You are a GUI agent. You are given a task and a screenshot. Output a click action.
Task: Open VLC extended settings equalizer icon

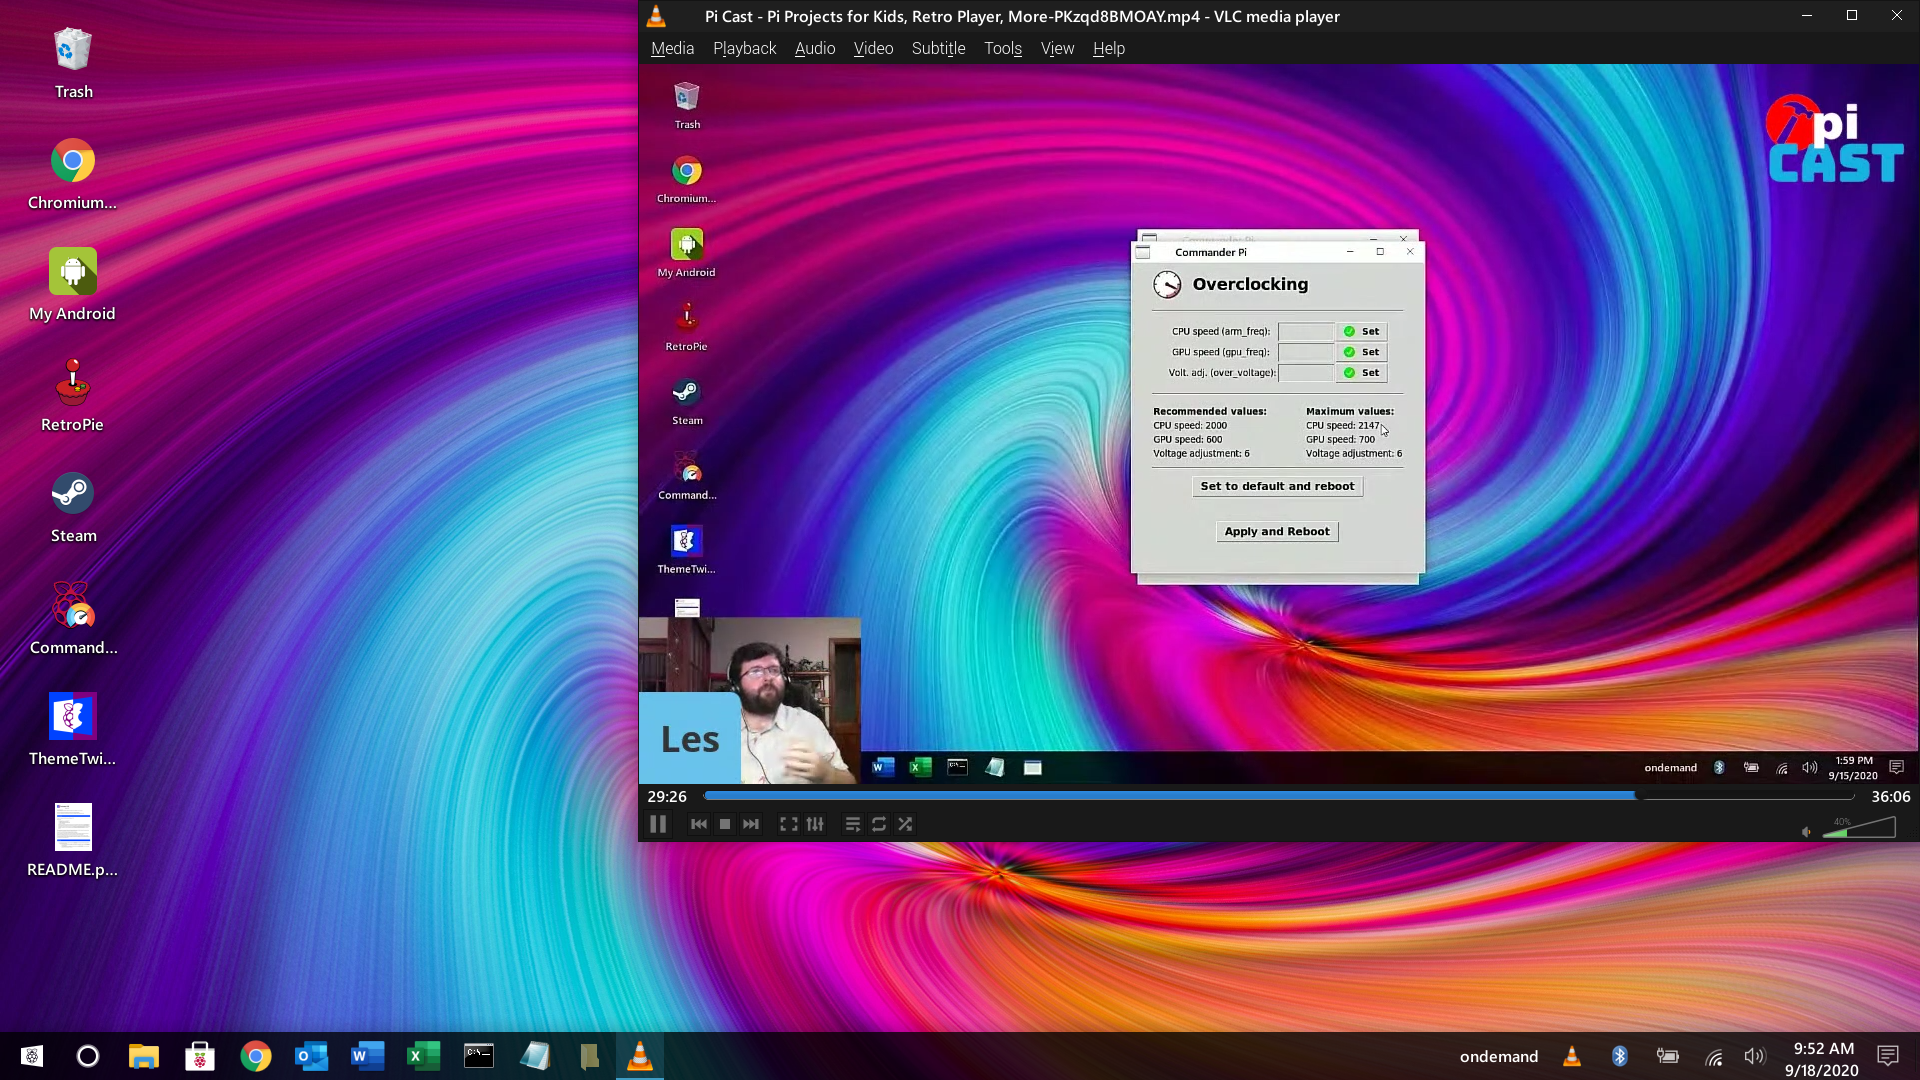(815, 824)
